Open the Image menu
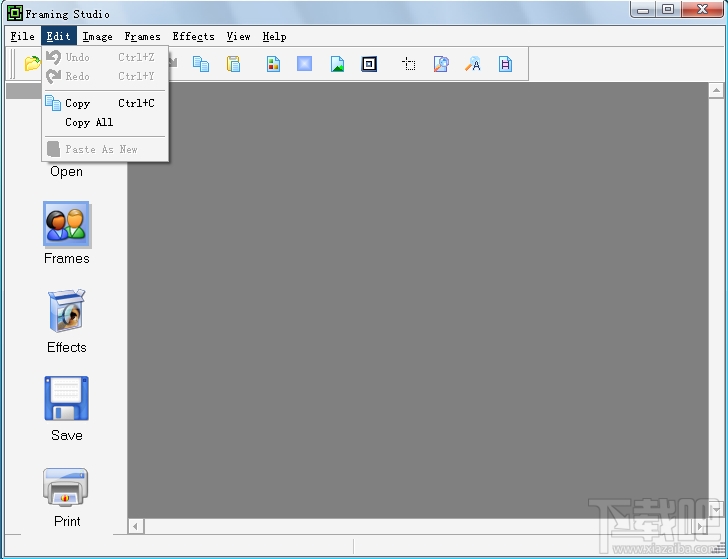Screen dimensions: 728x559 click(98, 36)
